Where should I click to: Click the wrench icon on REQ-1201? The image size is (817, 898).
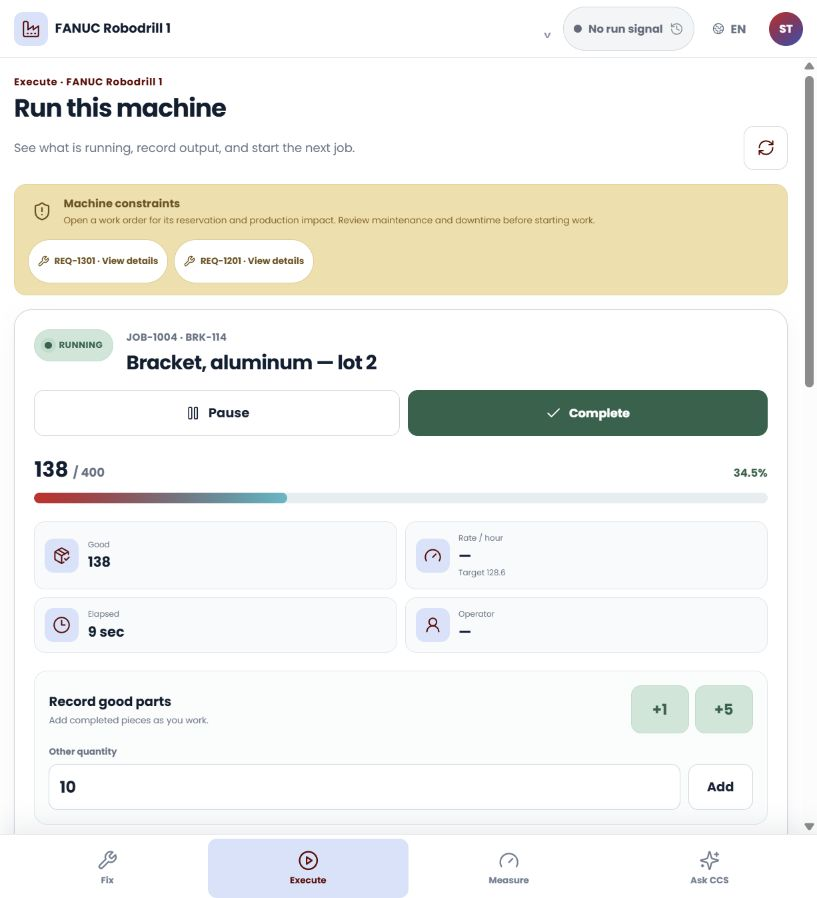190,261
